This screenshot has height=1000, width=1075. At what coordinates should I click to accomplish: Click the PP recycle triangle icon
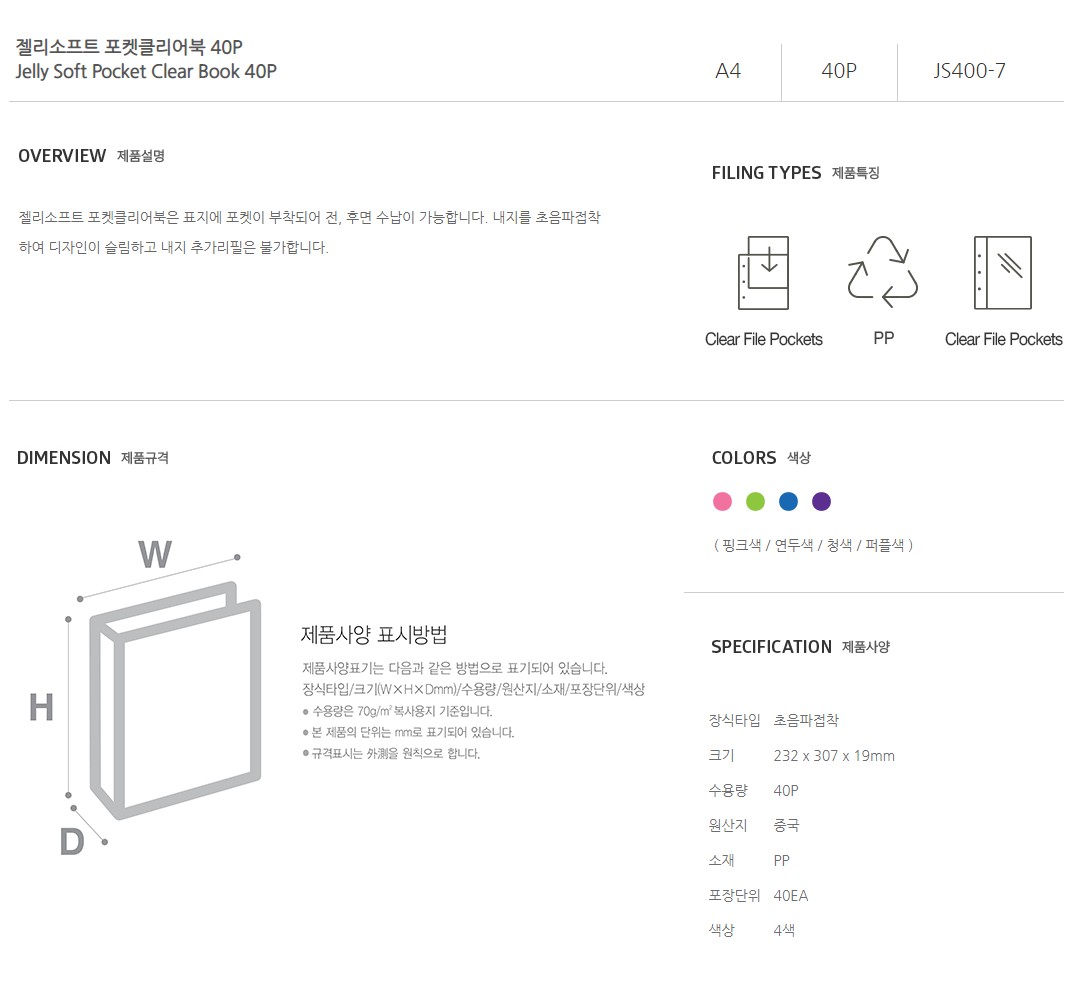(883, 270)
